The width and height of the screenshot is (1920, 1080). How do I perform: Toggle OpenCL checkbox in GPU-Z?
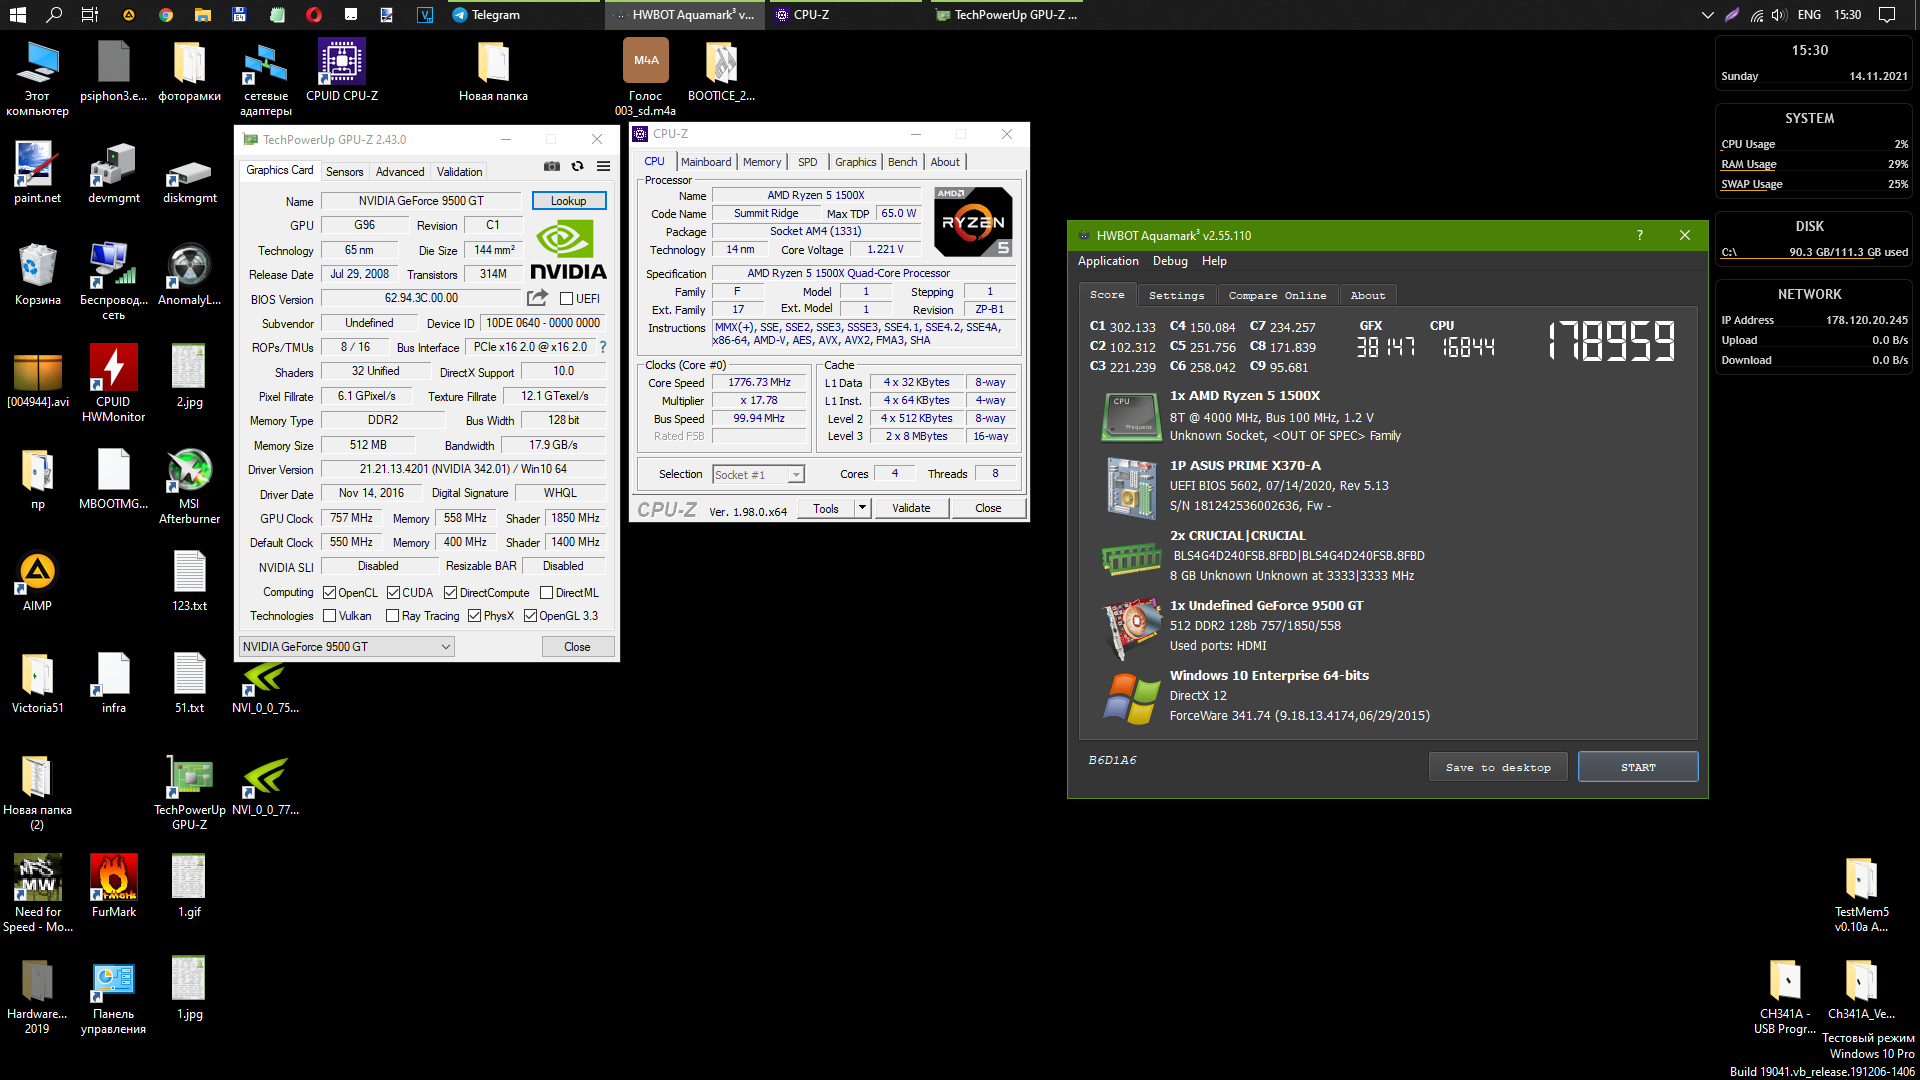(329, 592)
